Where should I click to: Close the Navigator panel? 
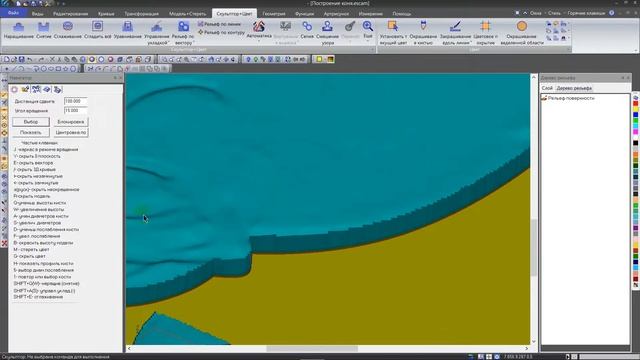point(120,78)
